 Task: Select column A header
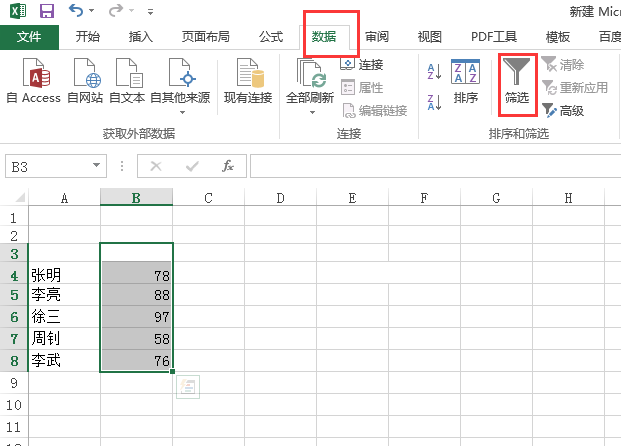[x=64, y=198]
